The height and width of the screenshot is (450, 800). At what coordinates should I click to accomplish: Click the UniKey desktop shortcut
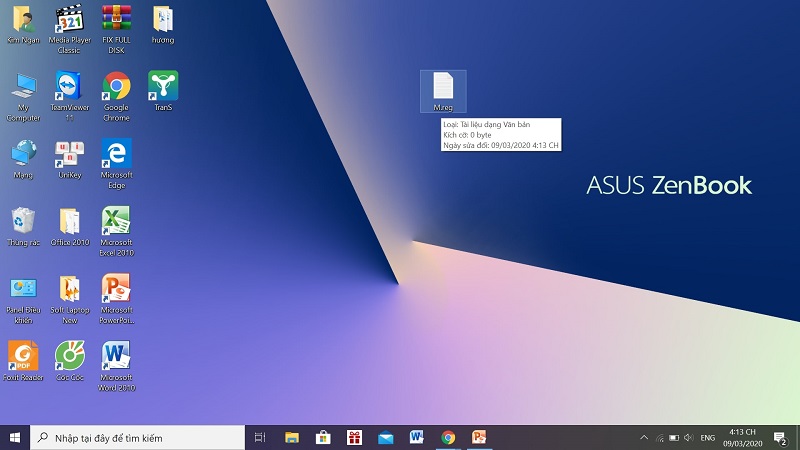[x=69, y=159]
